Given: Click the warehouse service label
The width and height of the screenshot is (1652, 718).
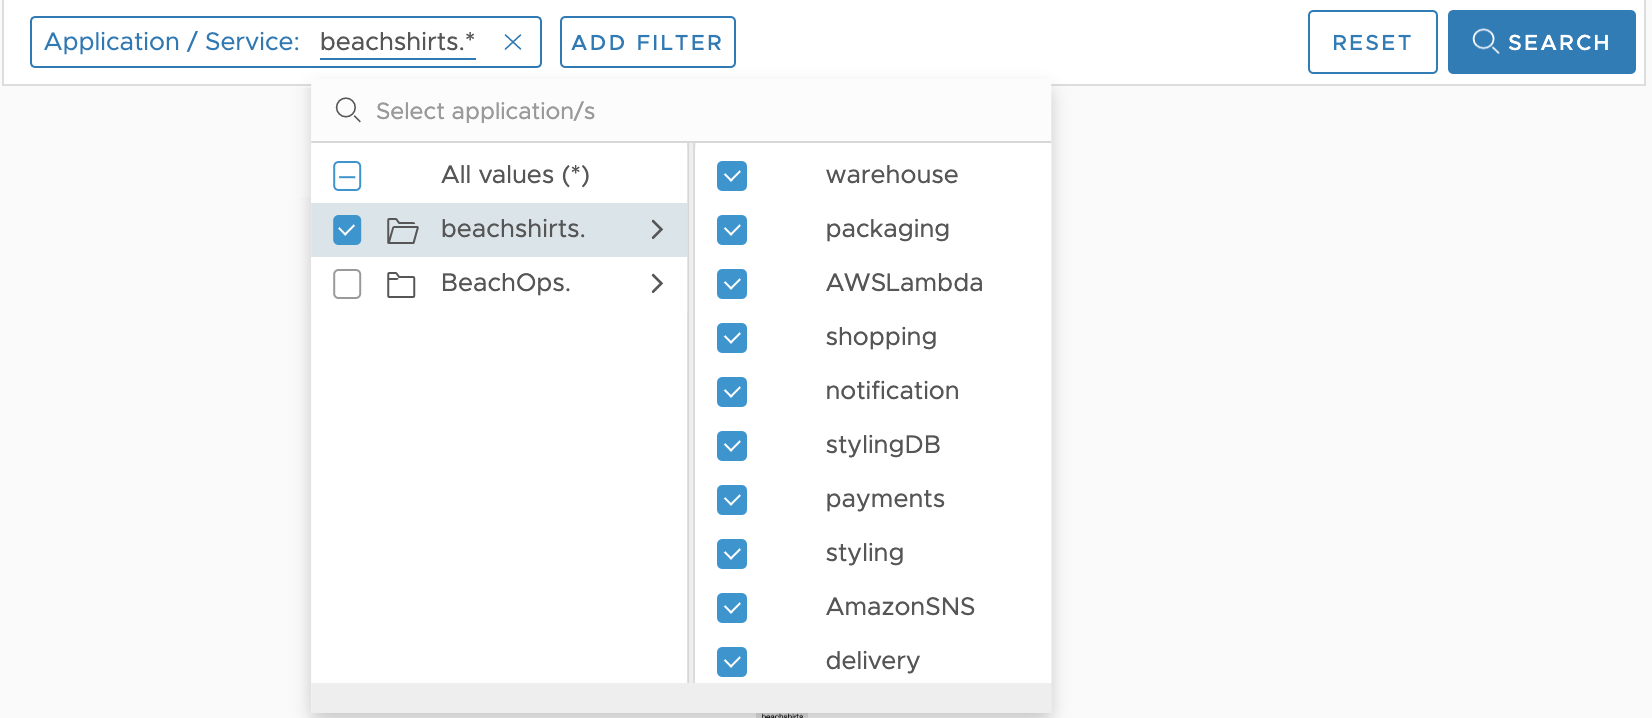Looking at the screenshot, I should (x=892, y=175).
